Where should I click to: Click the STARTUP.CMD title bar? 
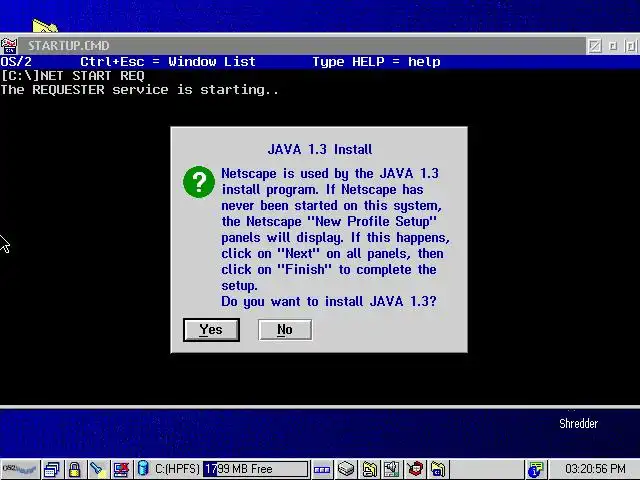click(302, 46)
